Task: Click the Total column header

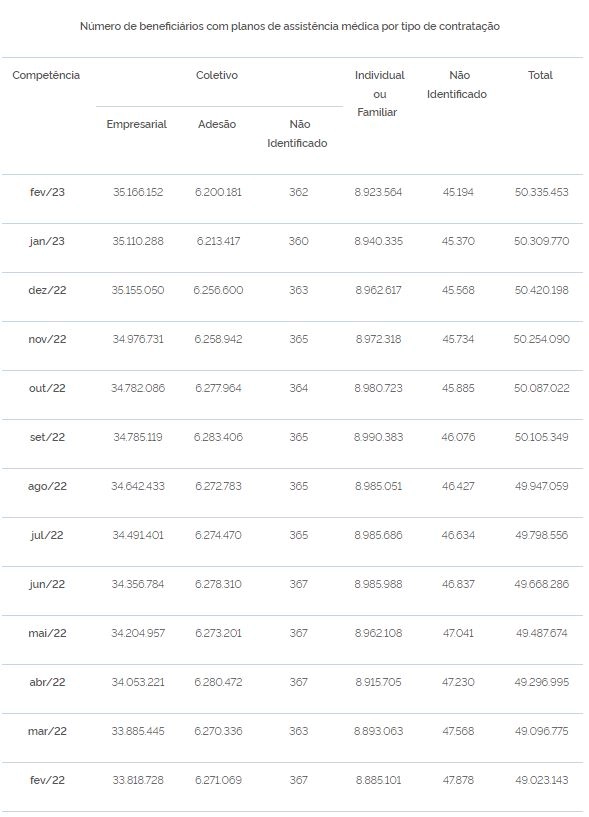Action: (540, 75)
